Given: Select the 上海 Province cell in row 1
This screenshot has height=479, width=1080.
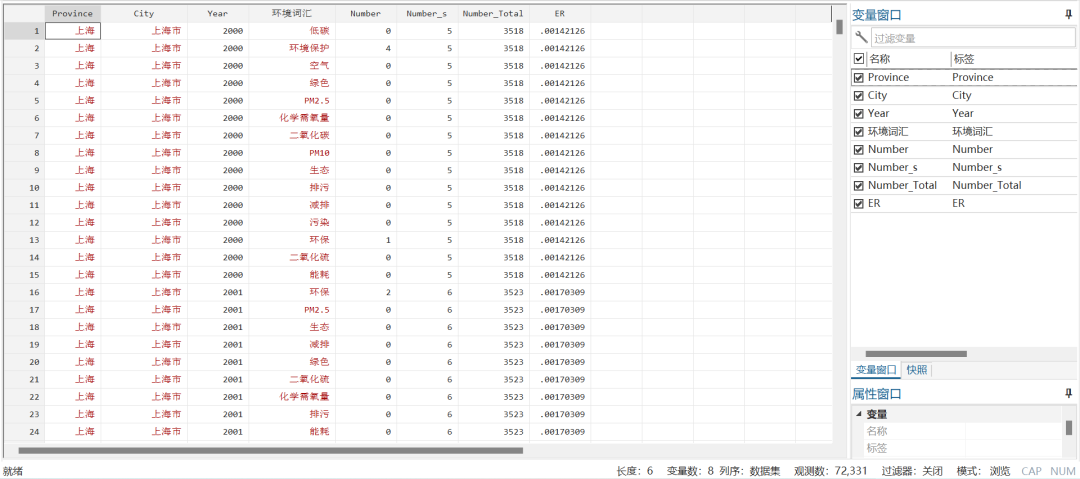Looking at the screenshot, I should click(x=73, y=31).
